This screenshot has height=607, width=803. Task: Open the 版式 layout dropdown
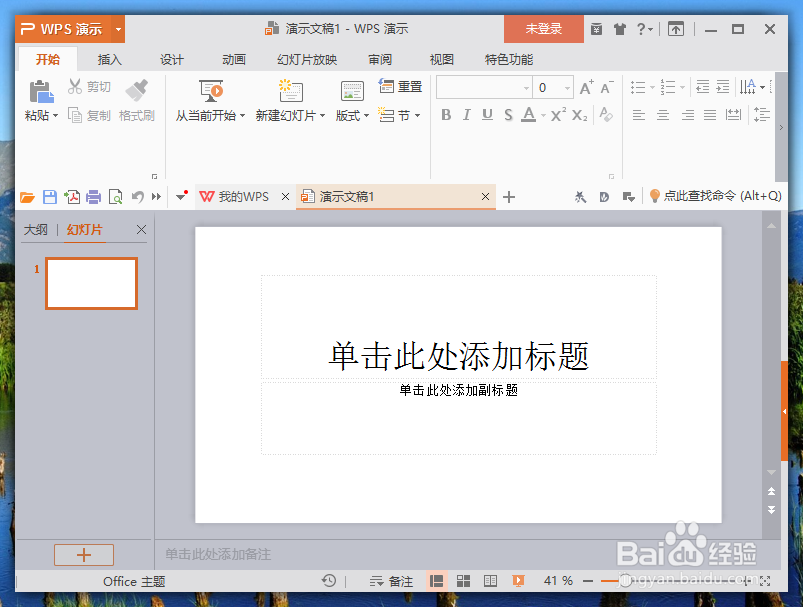pyautogui.click(x=352, y=116)
